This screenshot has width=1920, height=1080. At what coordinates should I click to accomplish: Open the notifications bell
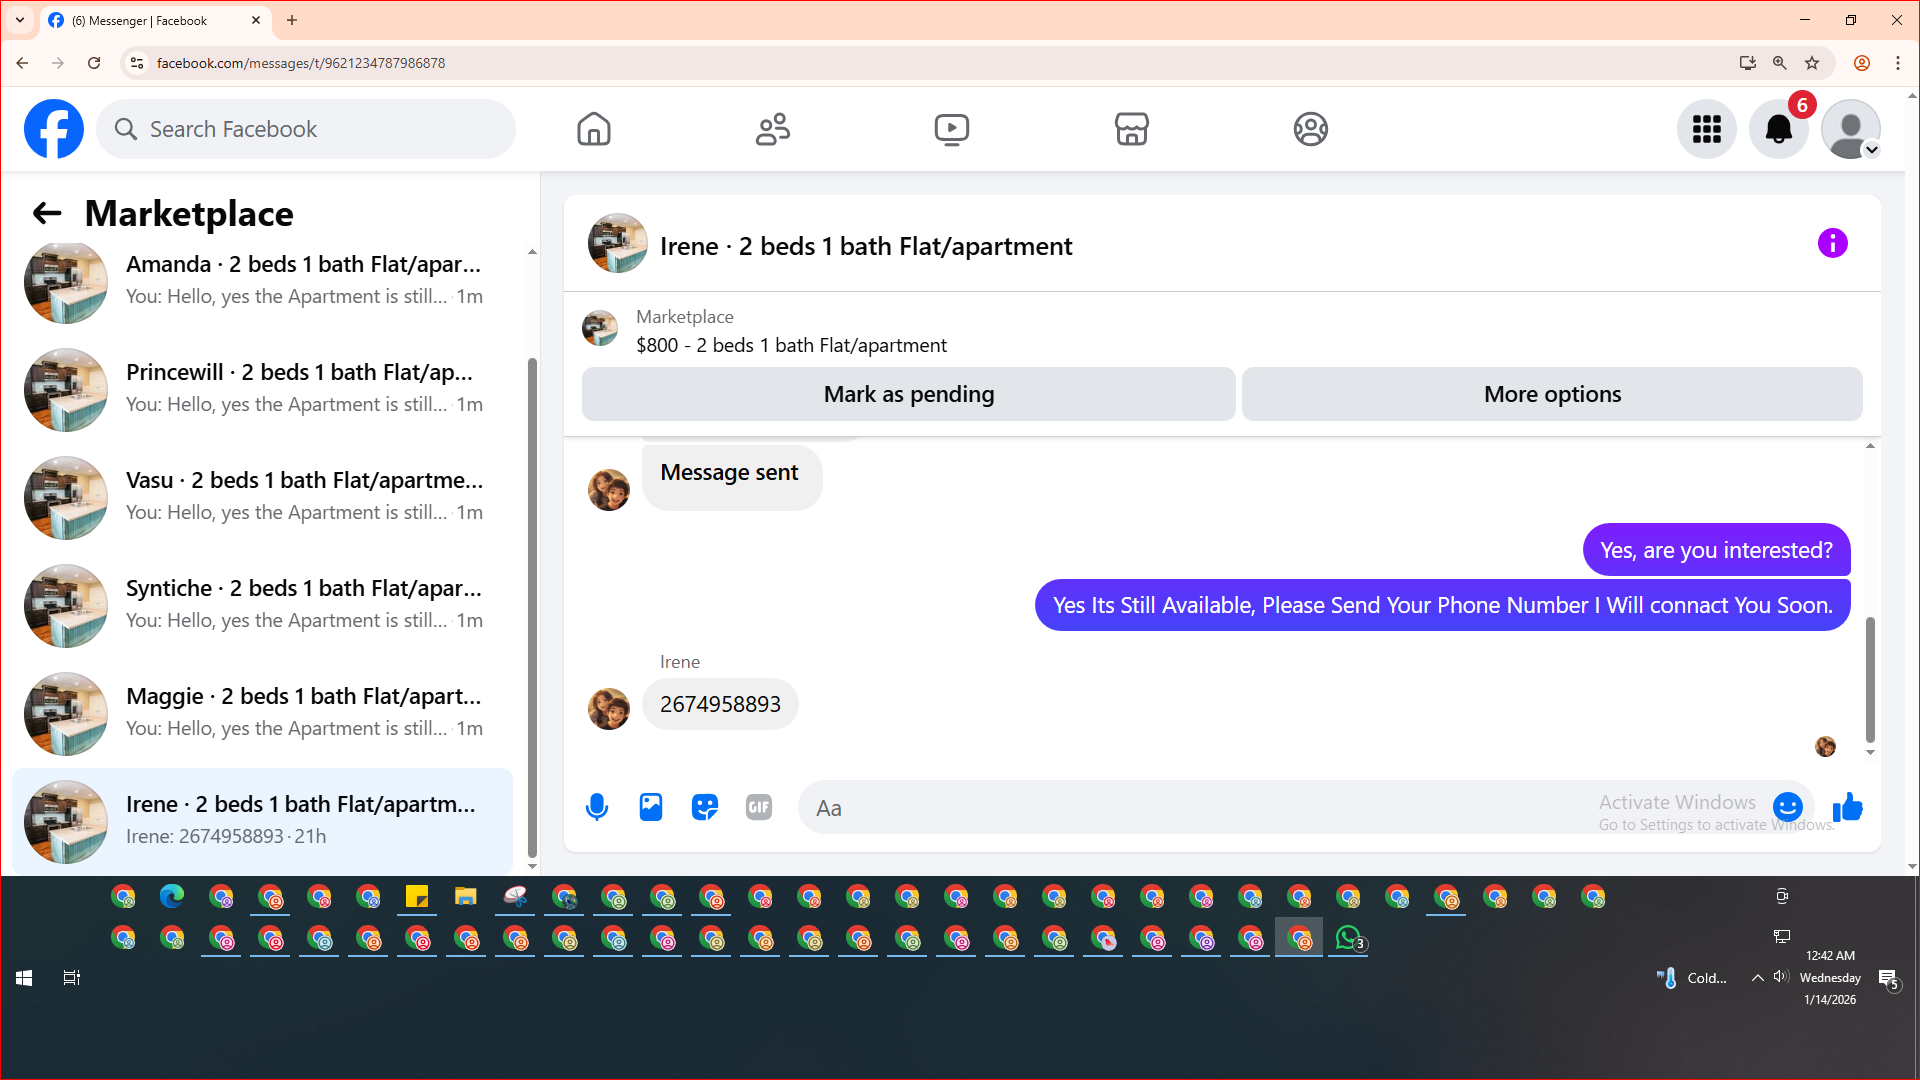pos(1778,129)
